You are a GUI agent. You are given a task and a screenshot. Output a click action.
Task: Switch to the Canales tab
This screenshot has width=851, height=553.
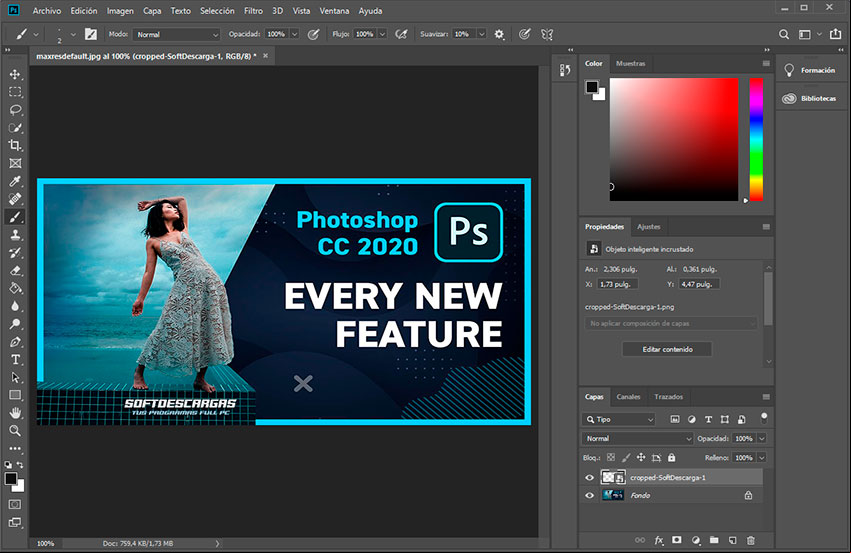tap(628, 397)
